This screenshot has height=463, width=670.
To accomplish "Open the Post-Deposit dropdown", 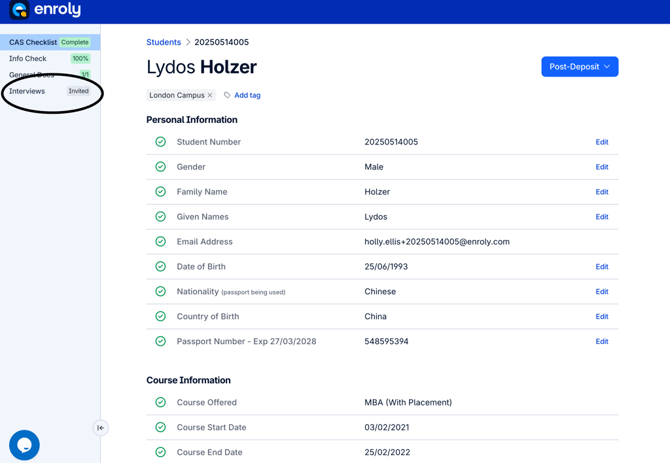I will (579, 67).
